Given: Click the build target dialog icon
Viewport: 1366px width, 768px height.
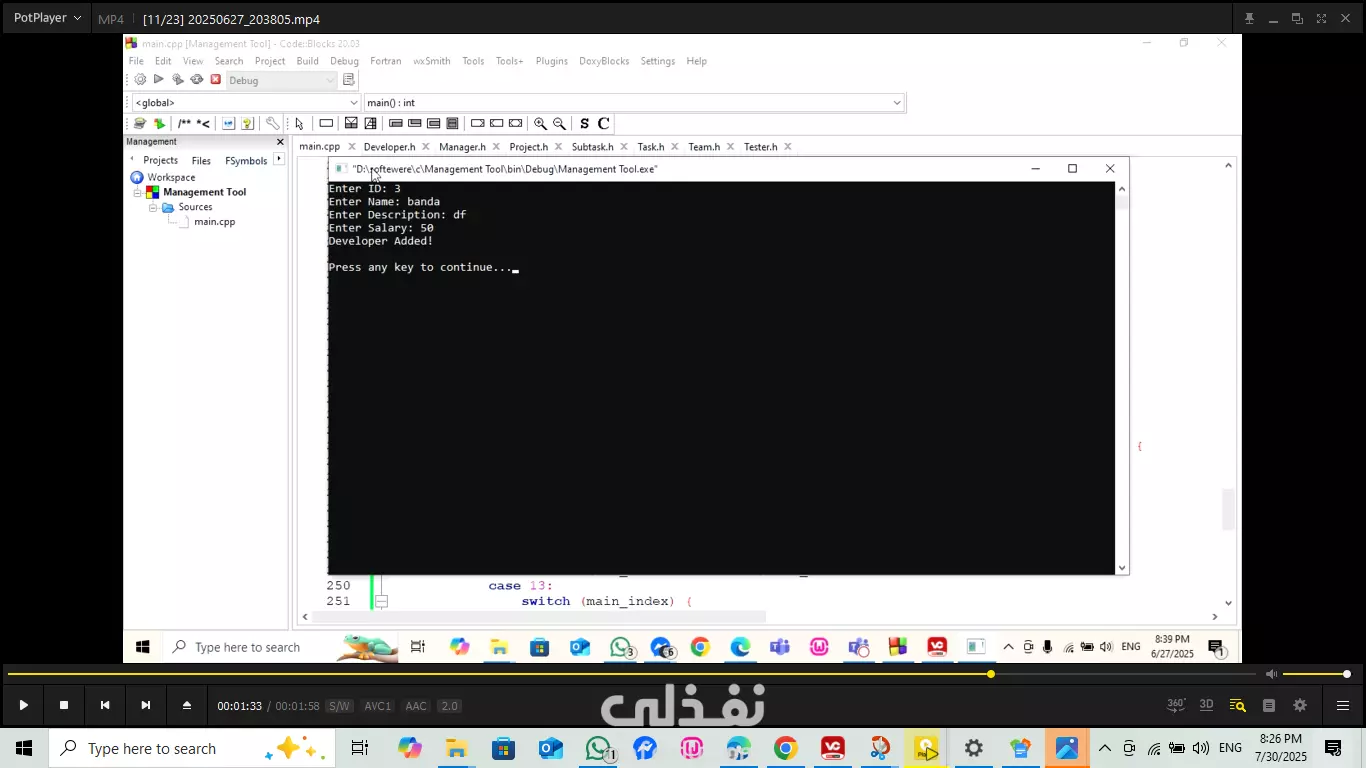Looking at the screenshot, I should 349,80.
